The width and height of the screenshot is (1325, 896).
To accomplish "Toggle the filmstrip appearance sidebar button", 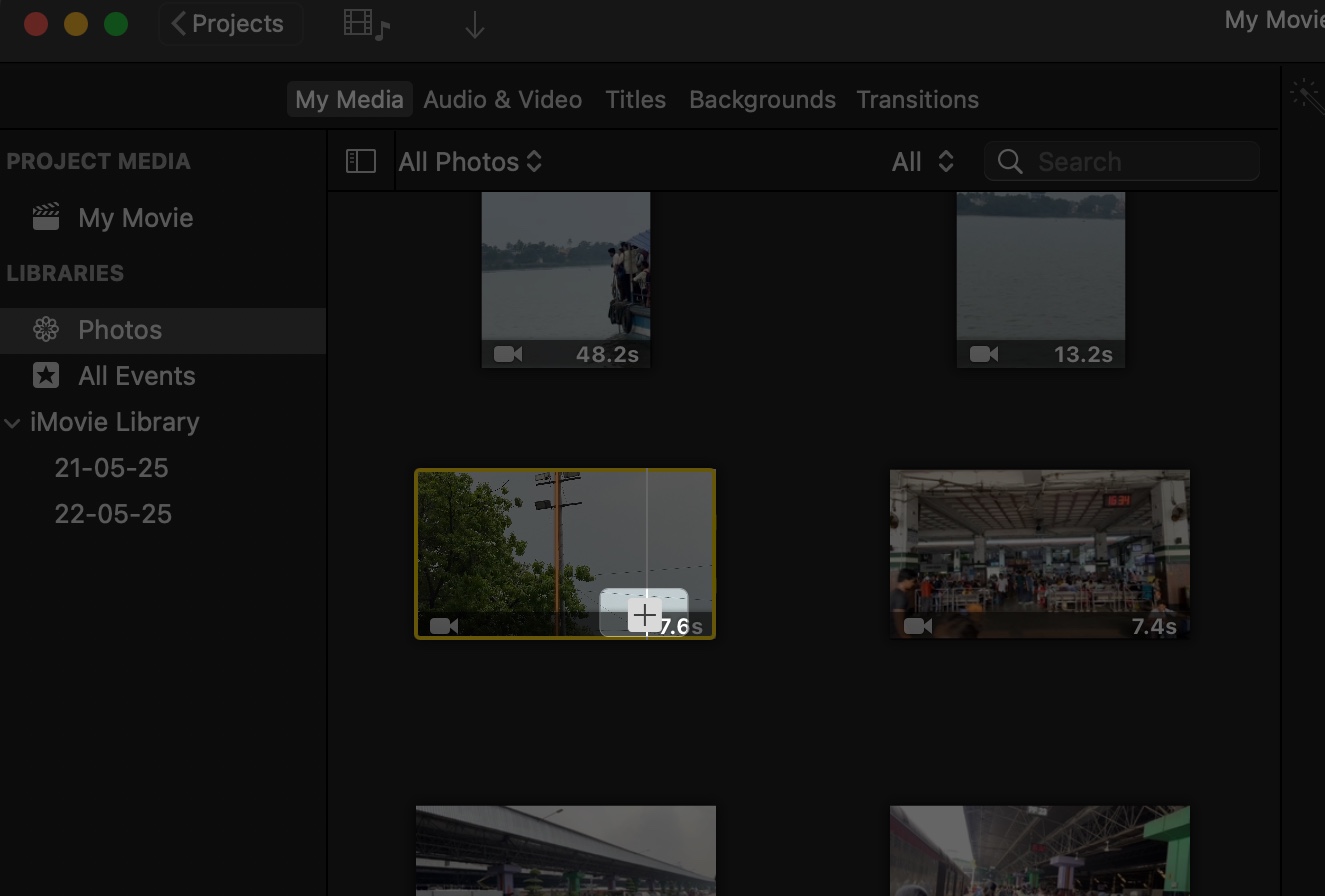I will [x=360, y=161].
